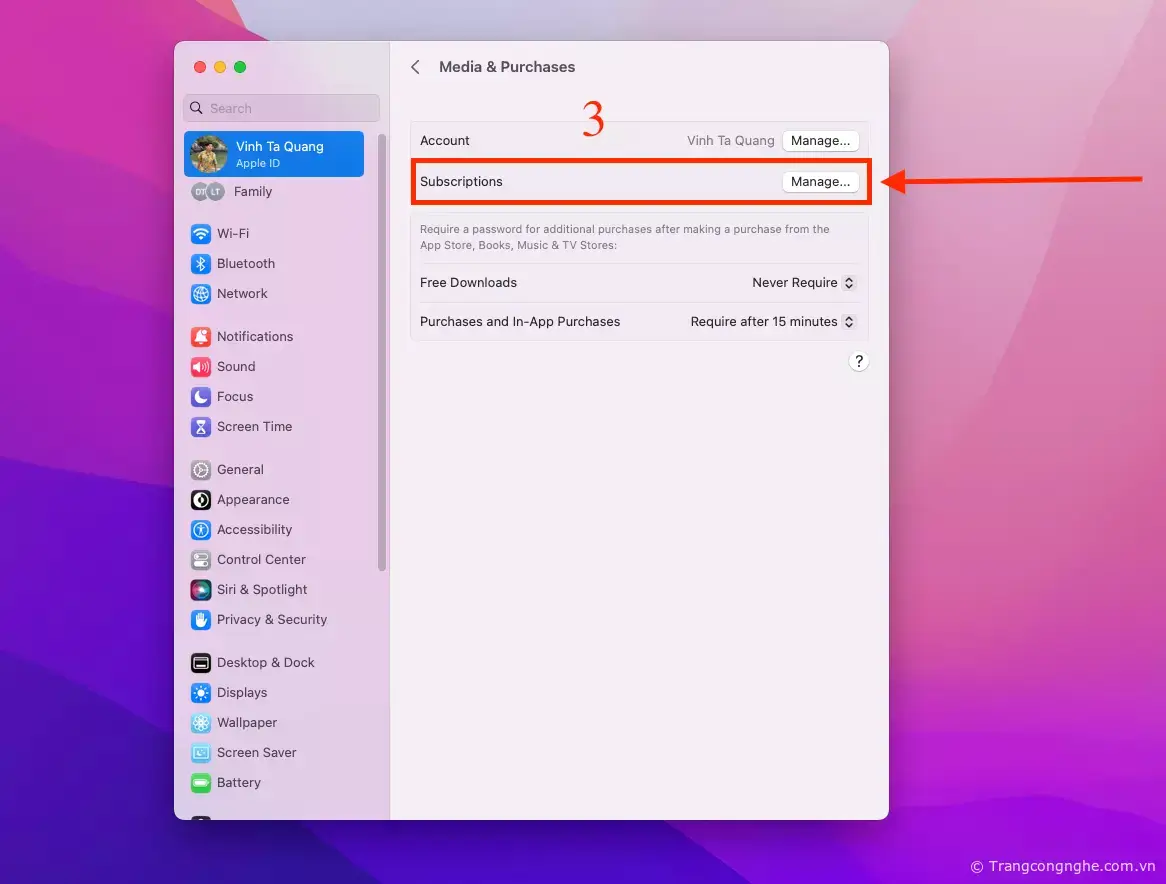Open Family in the sidebar

point(252,192)
